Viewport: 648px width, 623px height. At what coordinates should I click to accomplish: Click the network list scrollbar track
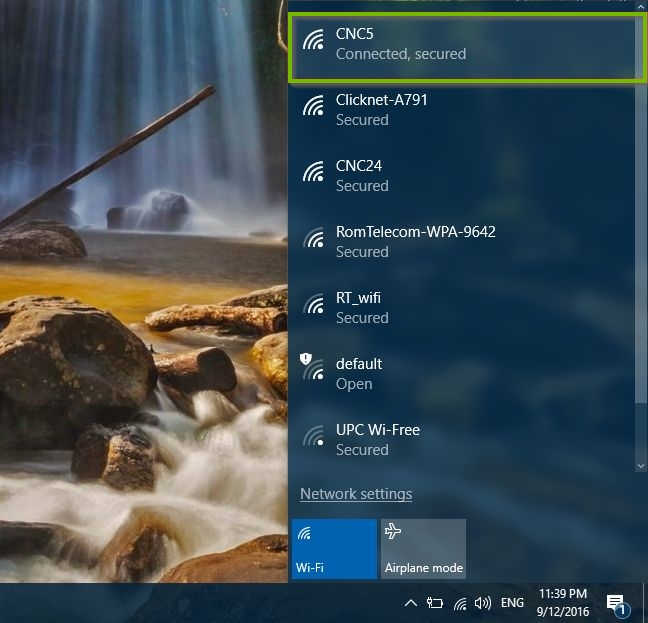(641, 432)
